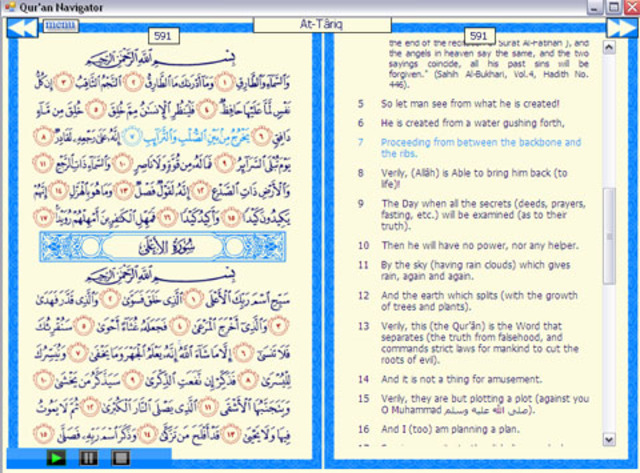Maximize the Qur'an Navigator window
Screen dimensions: 640x473
pyautogui.click(x=613, y=7)
